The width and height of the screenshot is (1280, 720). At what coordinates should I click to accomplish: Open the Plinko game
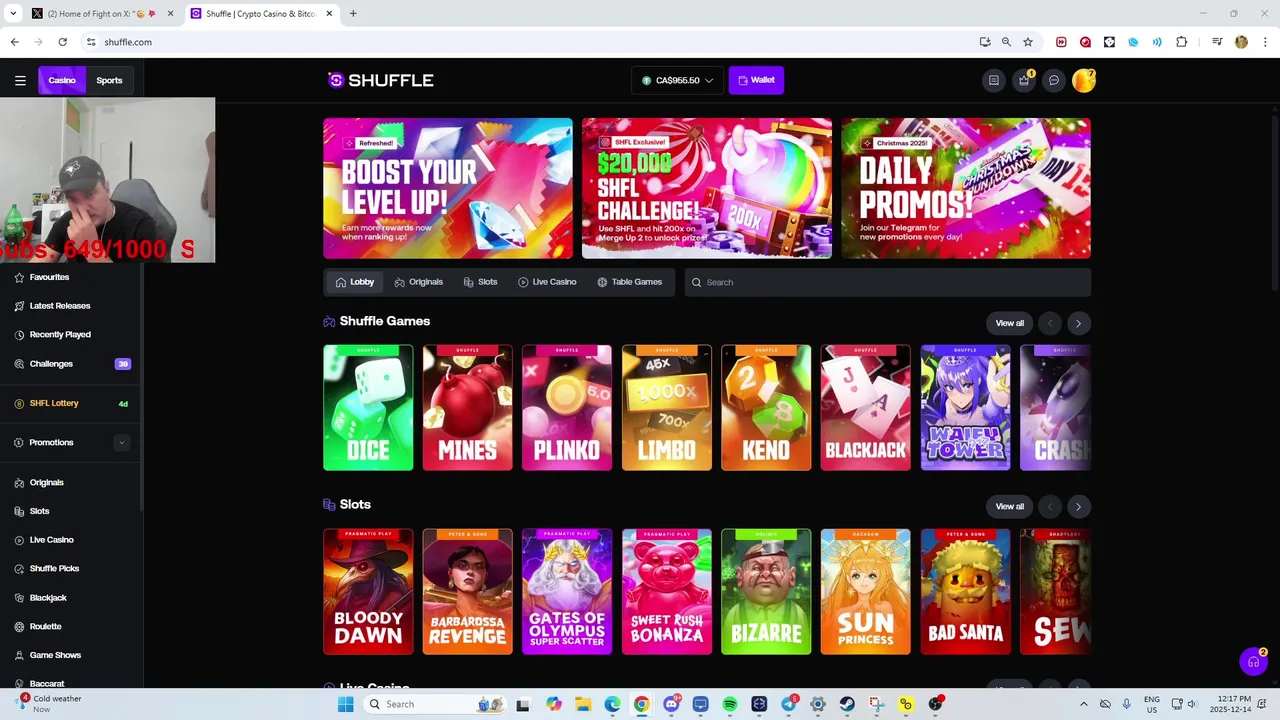567,408
